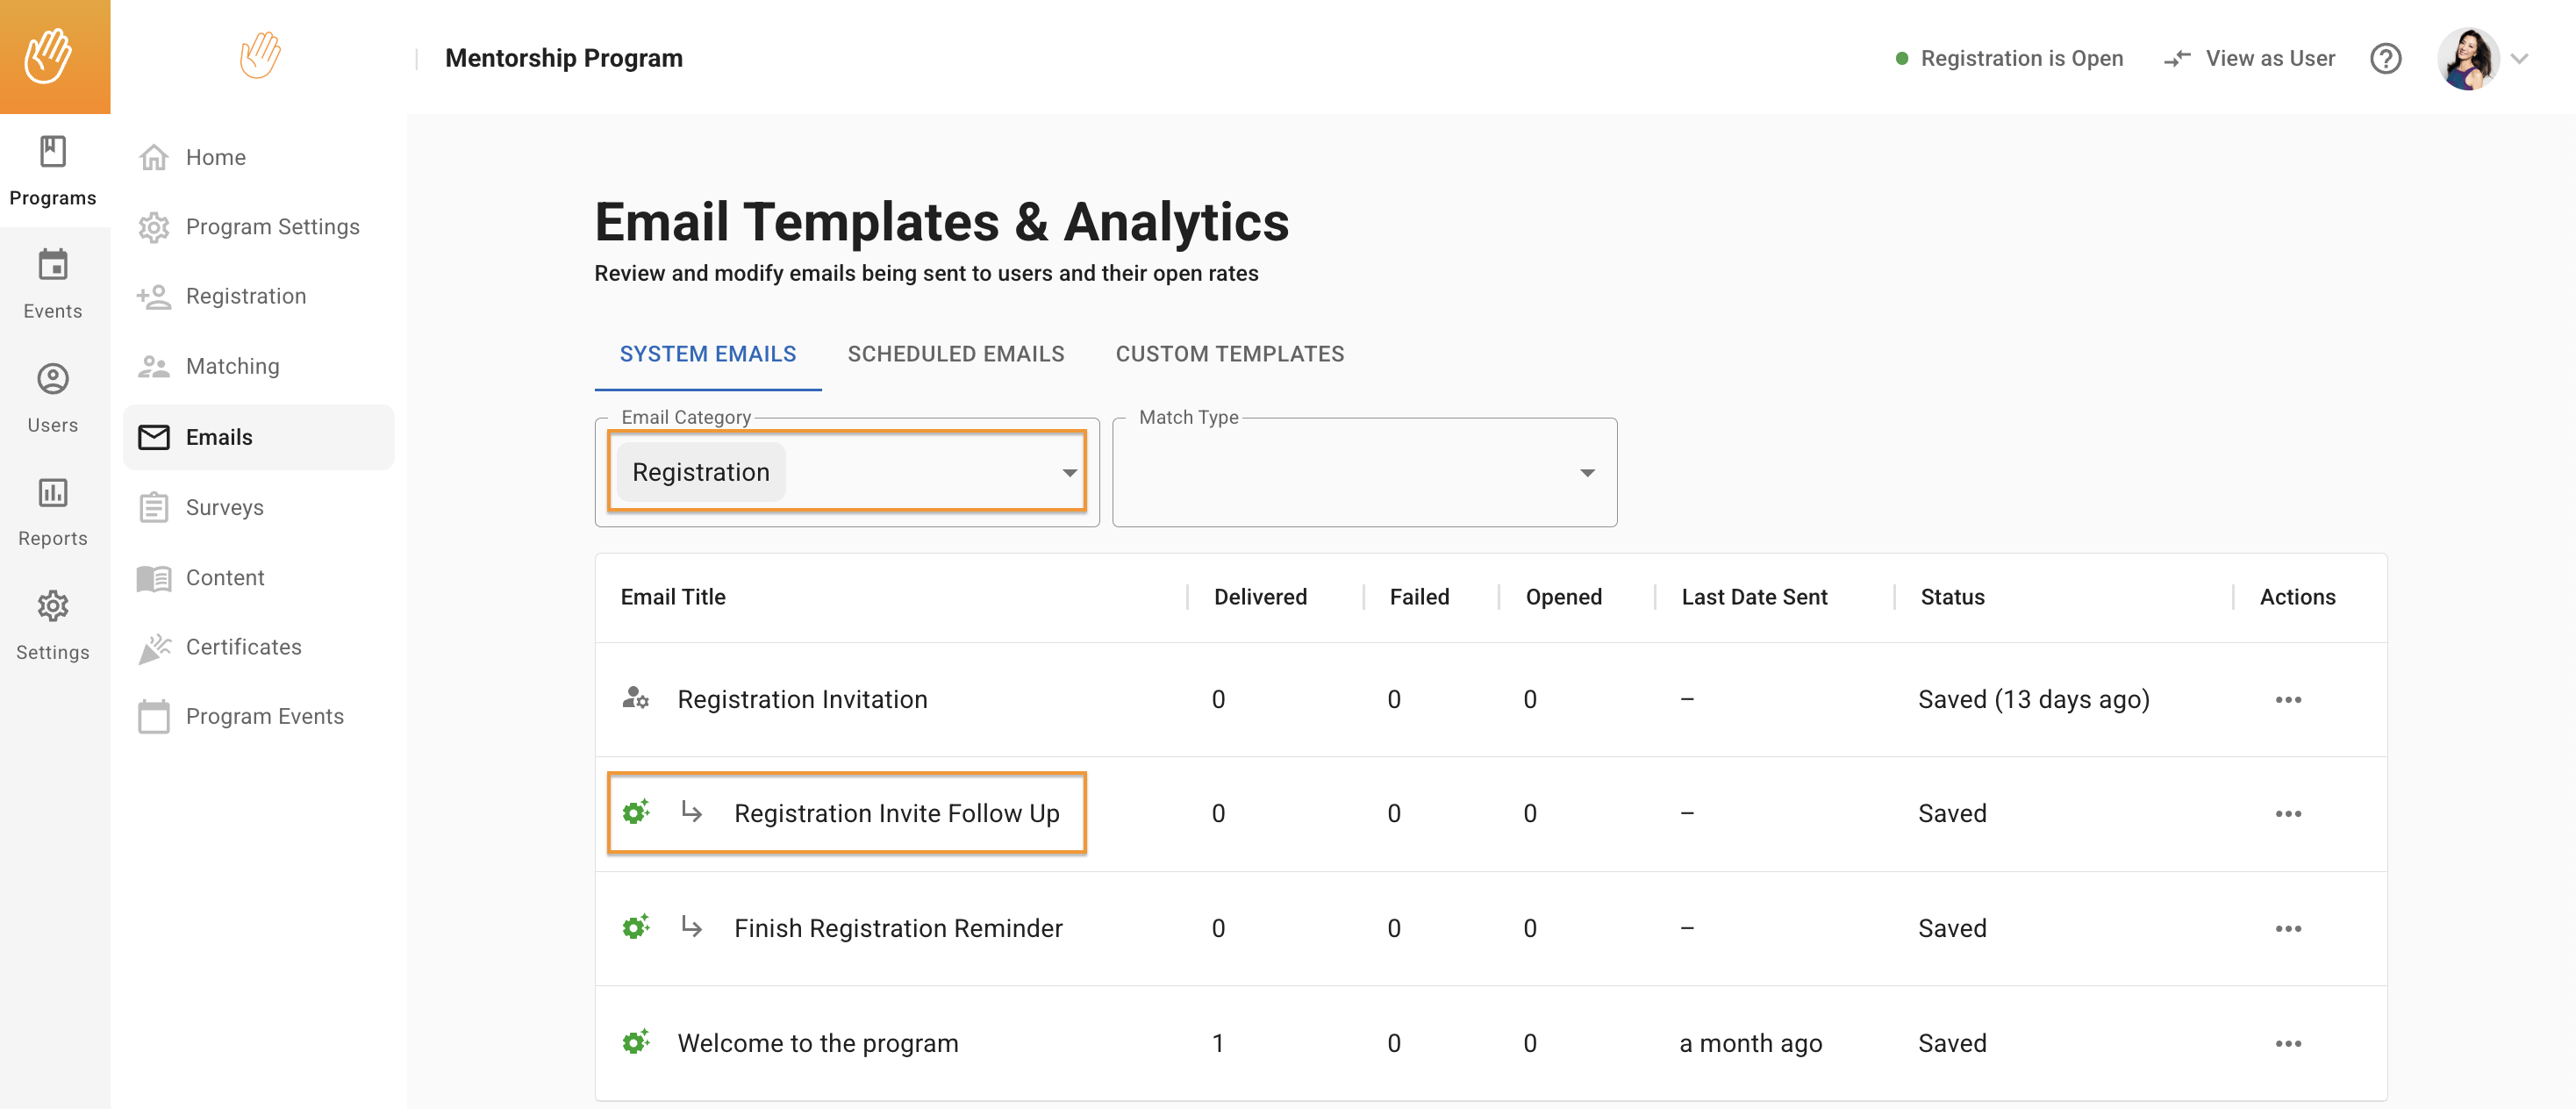
Task: Open the global Settings gear icon
Action: click(x=52, y=607)
